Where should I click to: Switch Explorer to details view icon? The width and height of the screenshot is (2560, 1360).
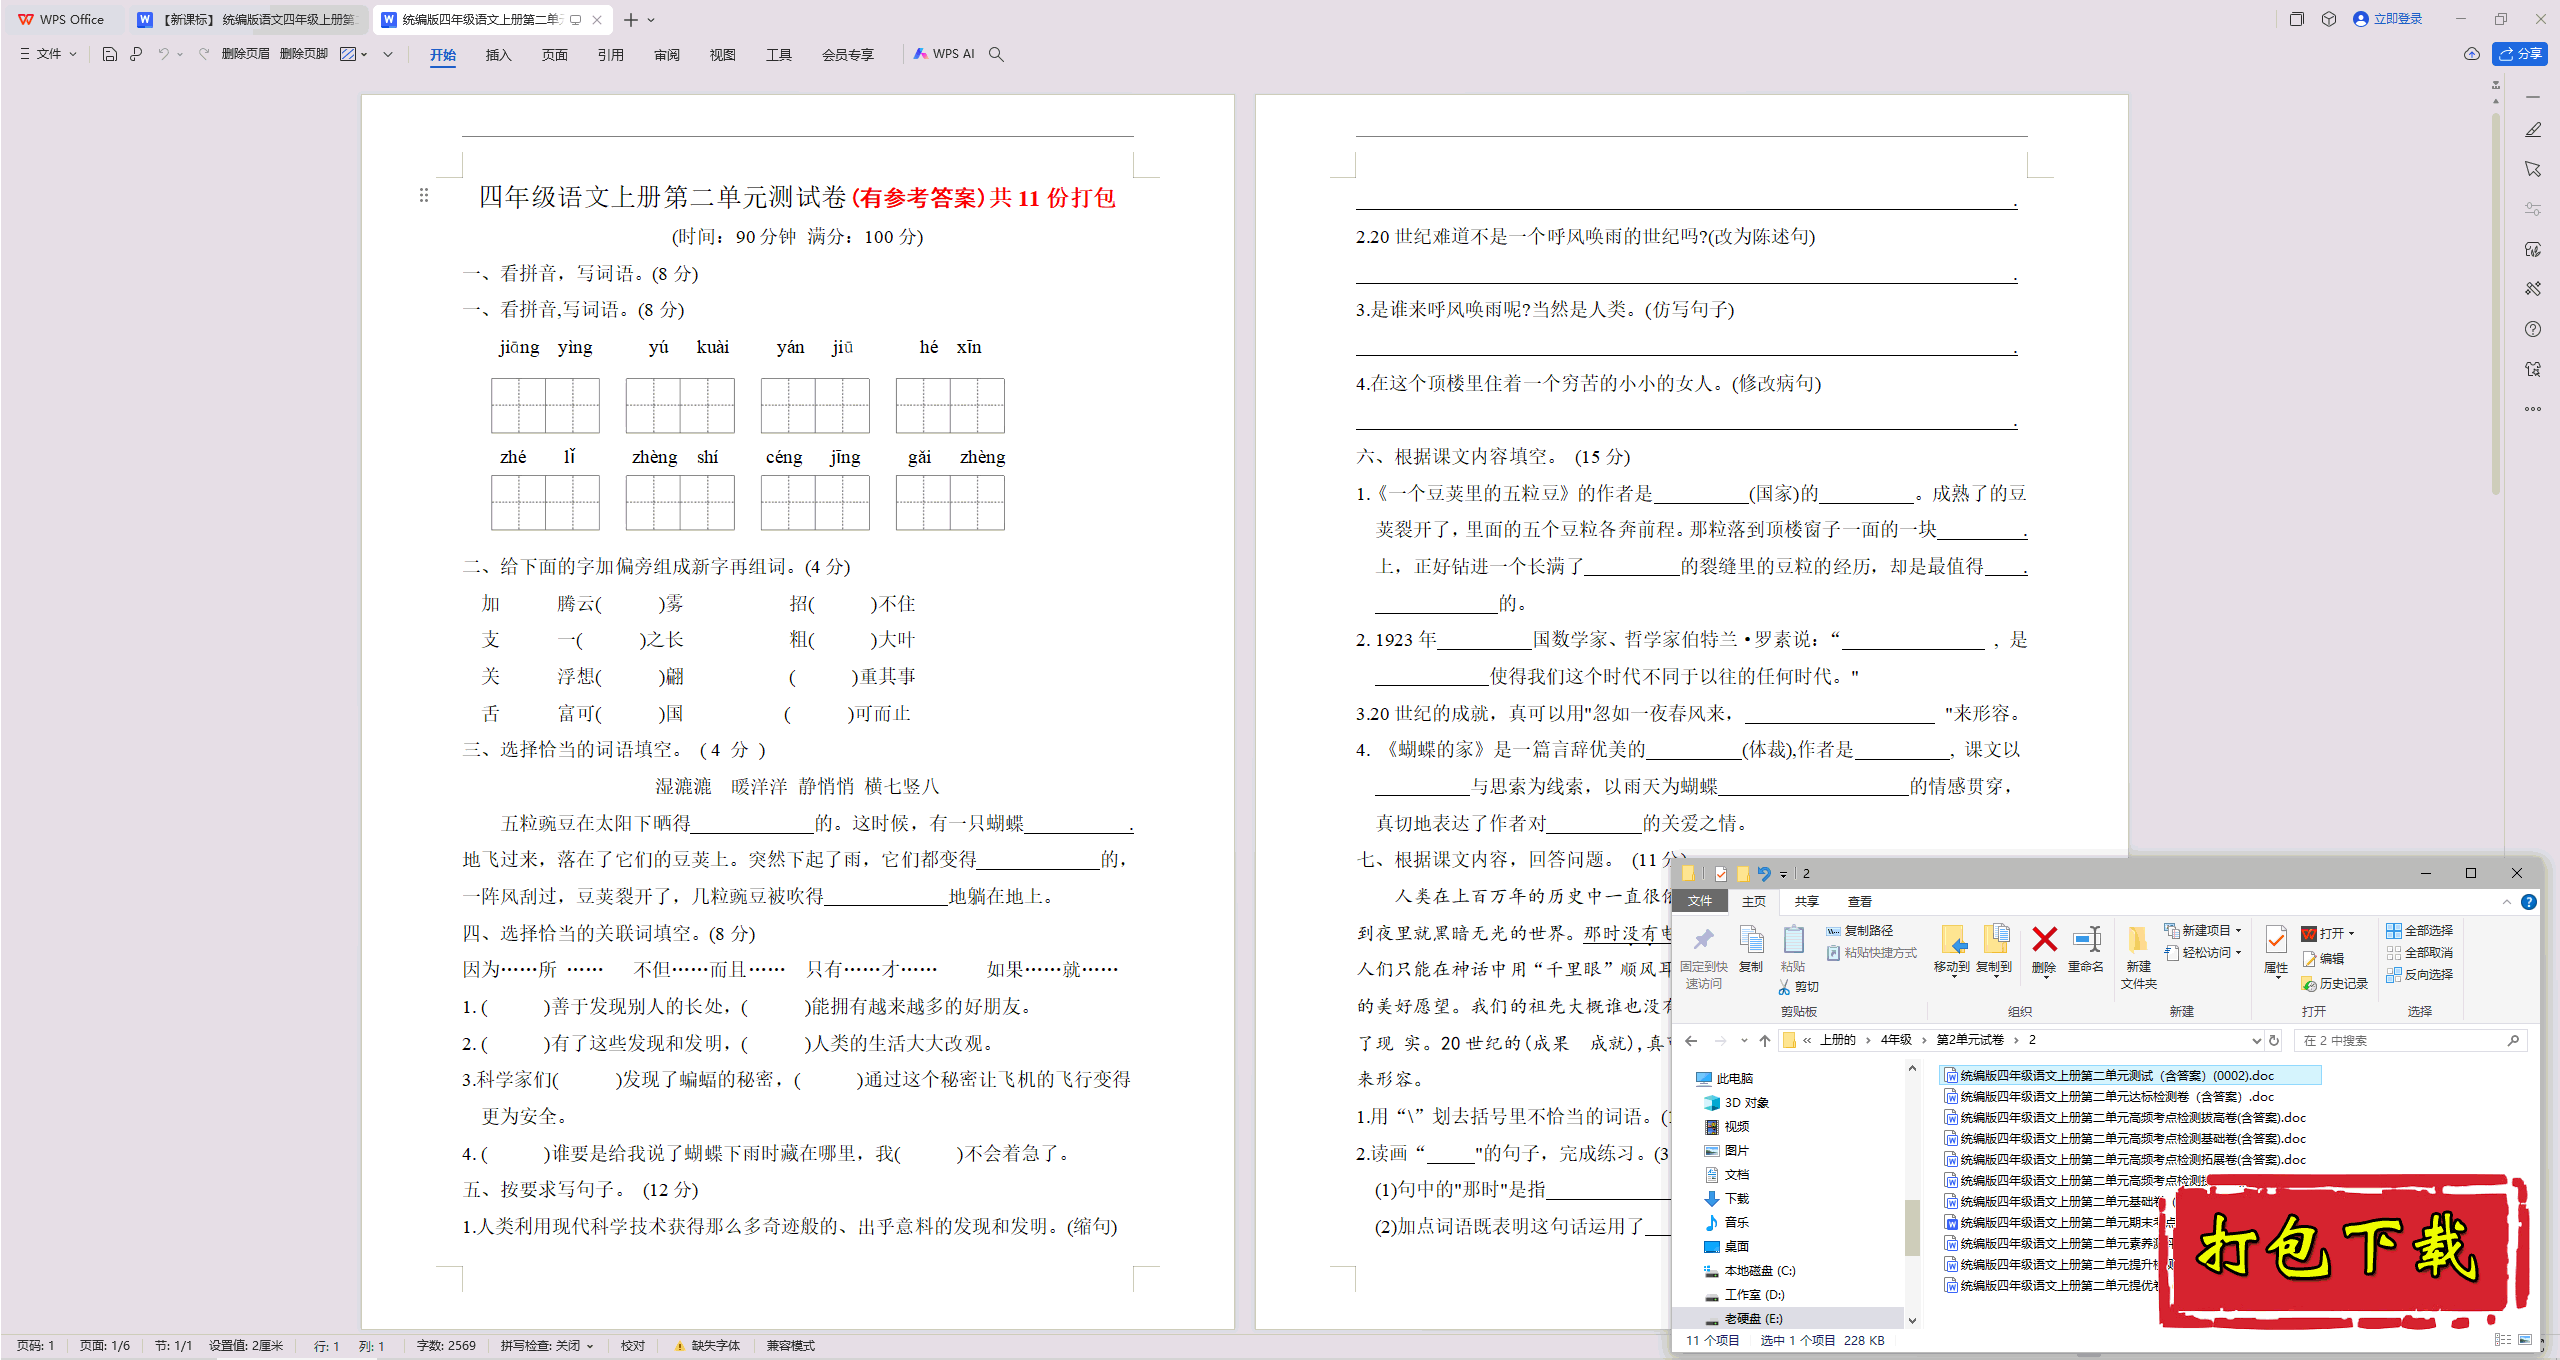coord(2503,1340)
